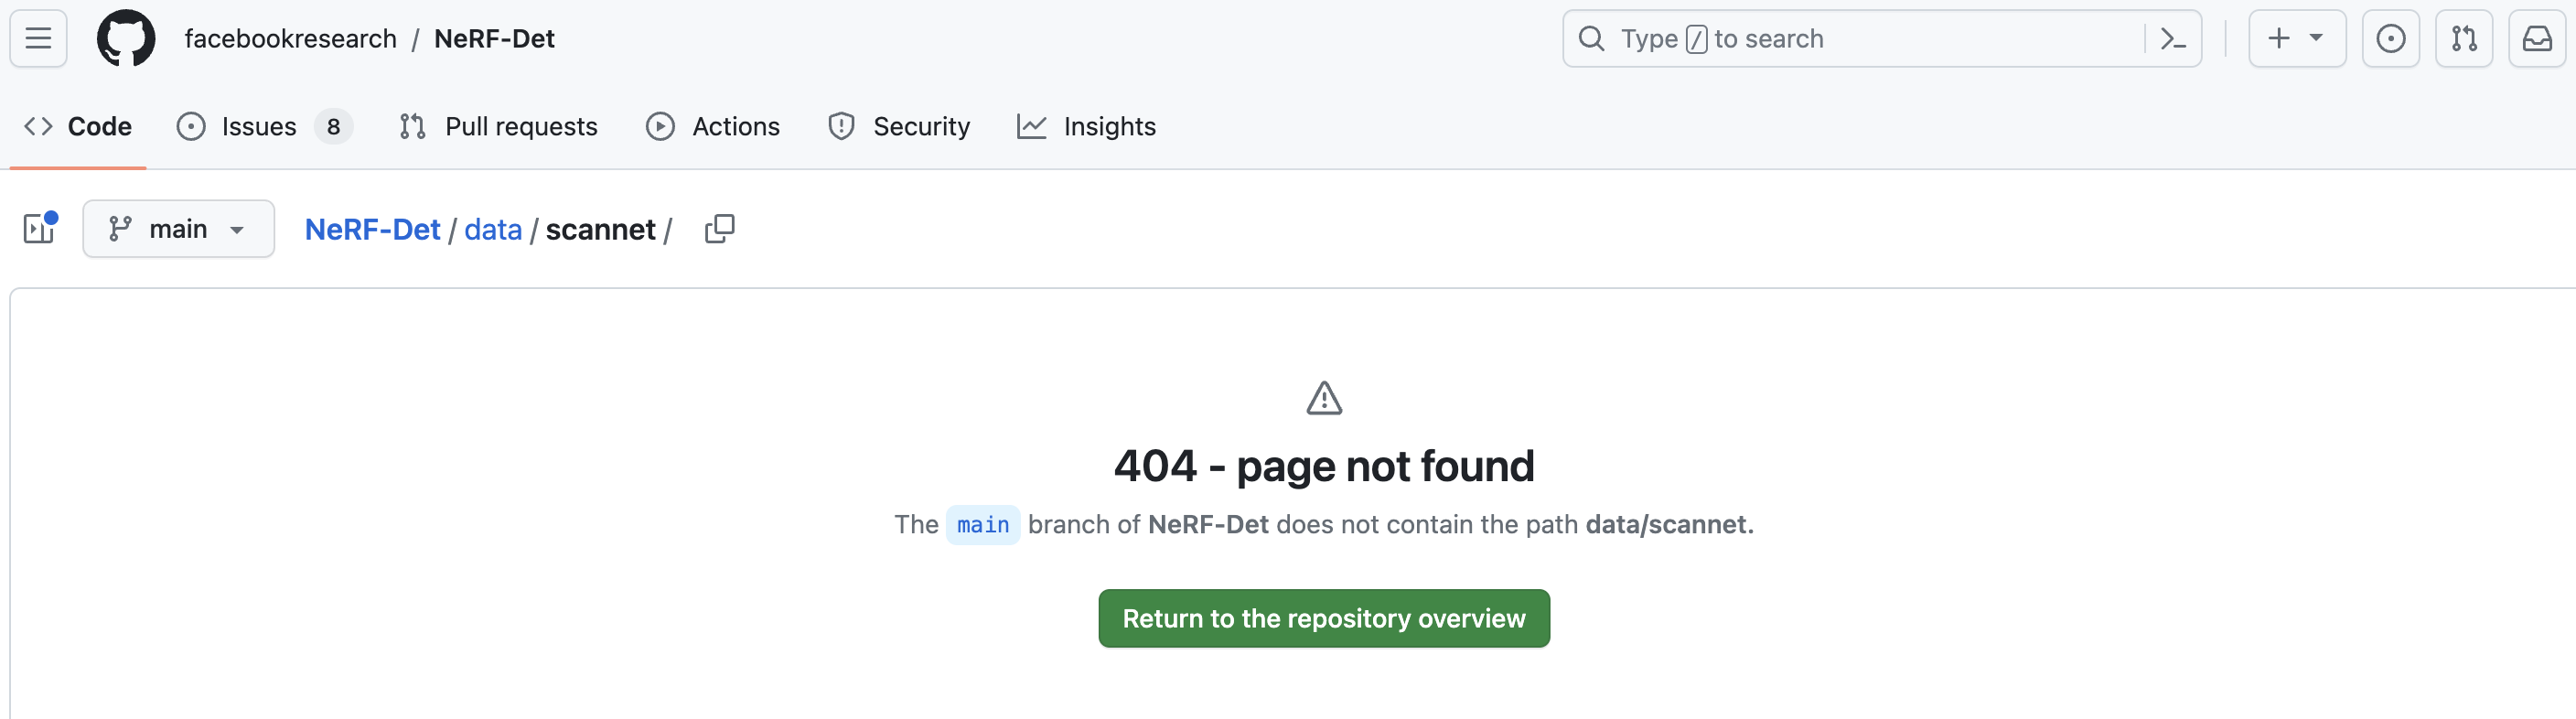Switch to the Issues tab
2576x719 pixels.
coord(258,126)
